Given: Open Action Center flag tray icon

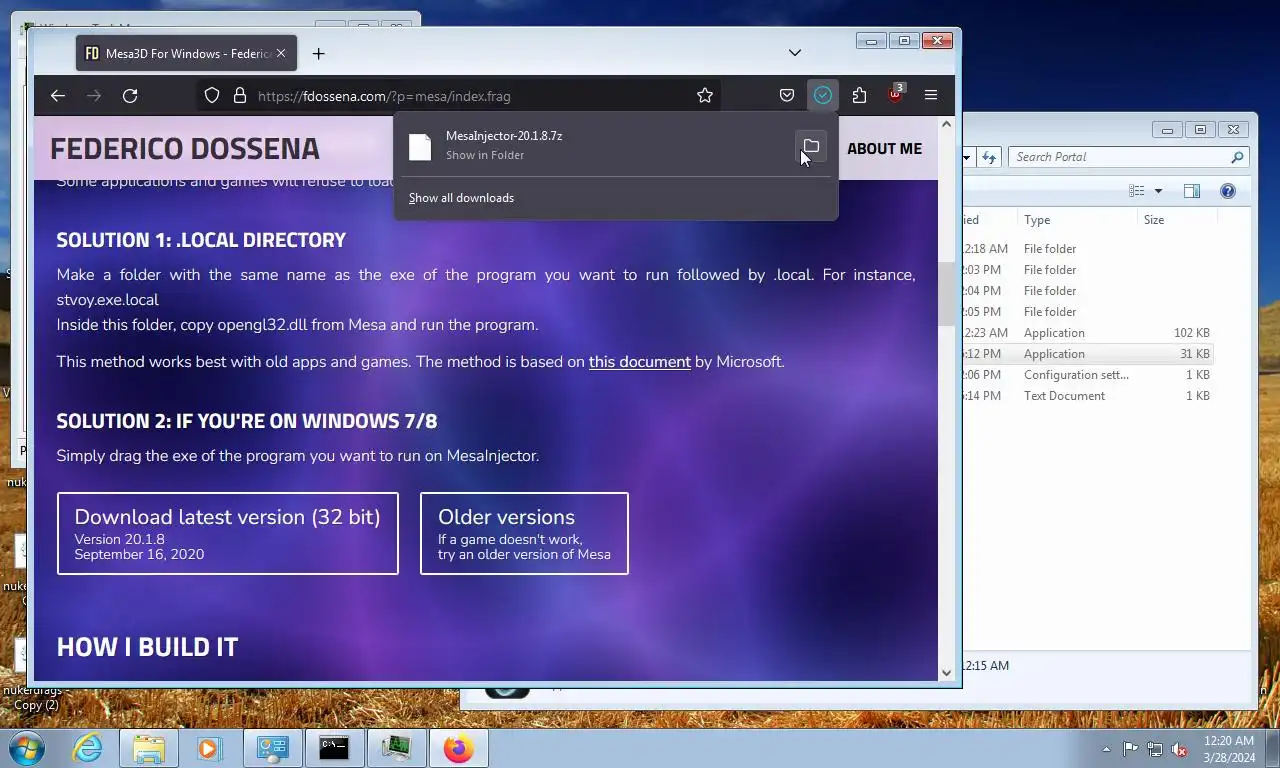Looking at the screenshot, I should (1130, 749).
